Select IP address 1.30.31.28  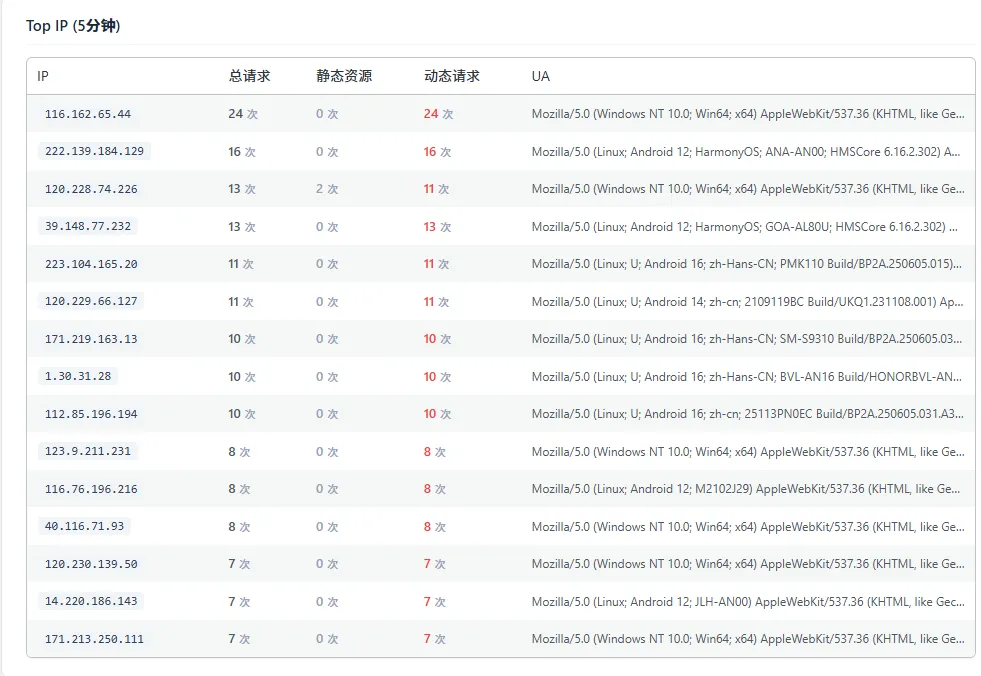click(78, 376)
